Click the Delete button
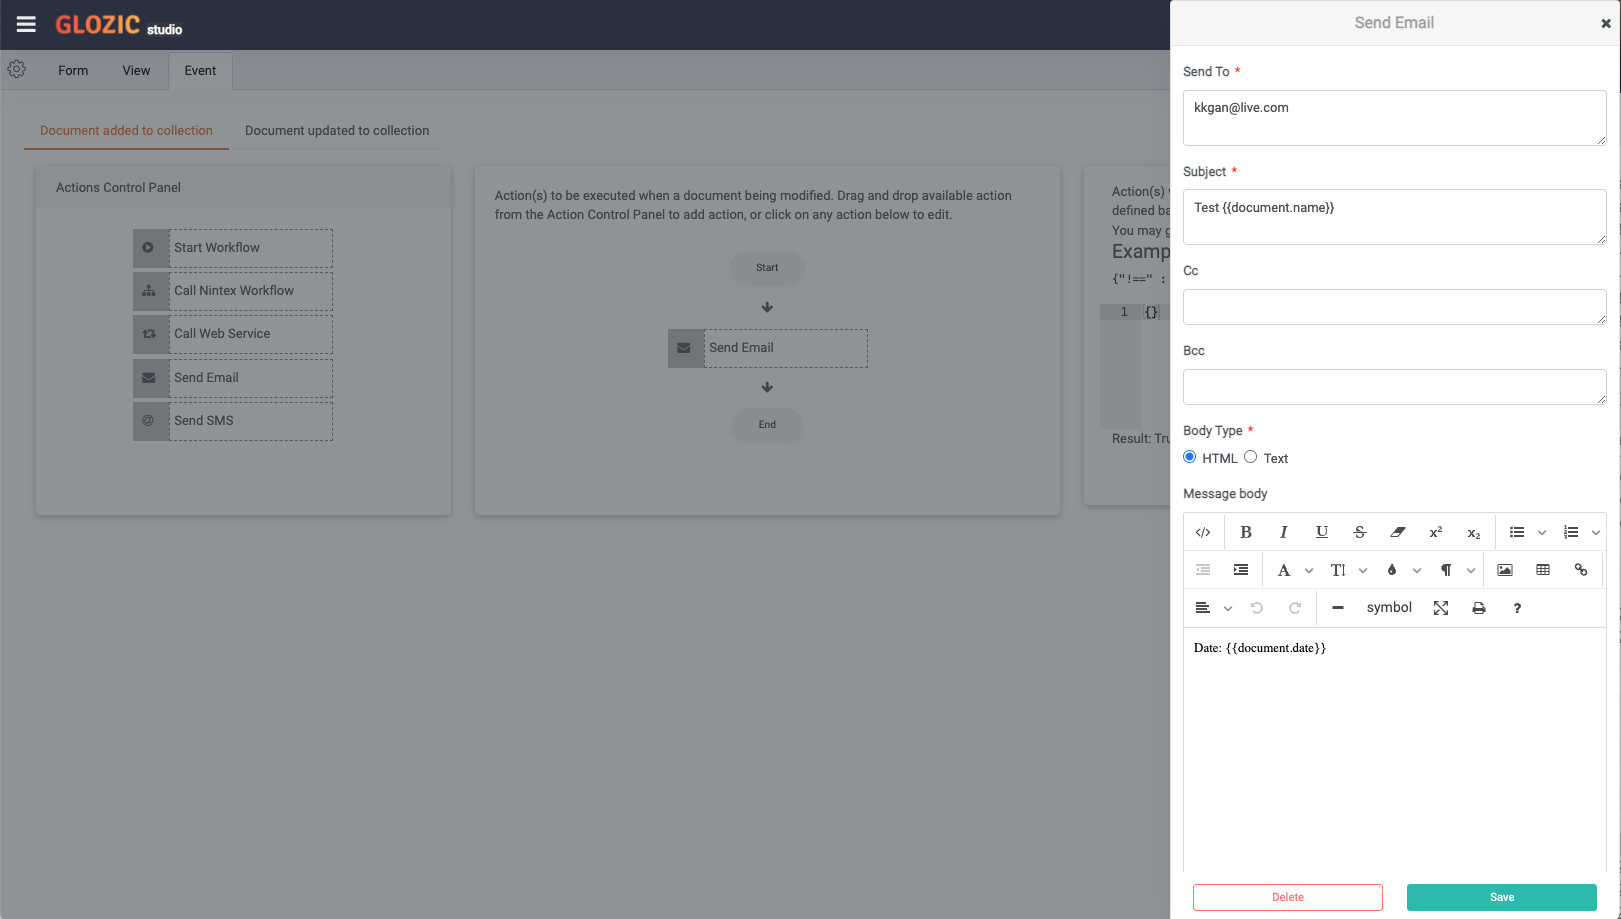1621x919 pixels. [1288, 897]
